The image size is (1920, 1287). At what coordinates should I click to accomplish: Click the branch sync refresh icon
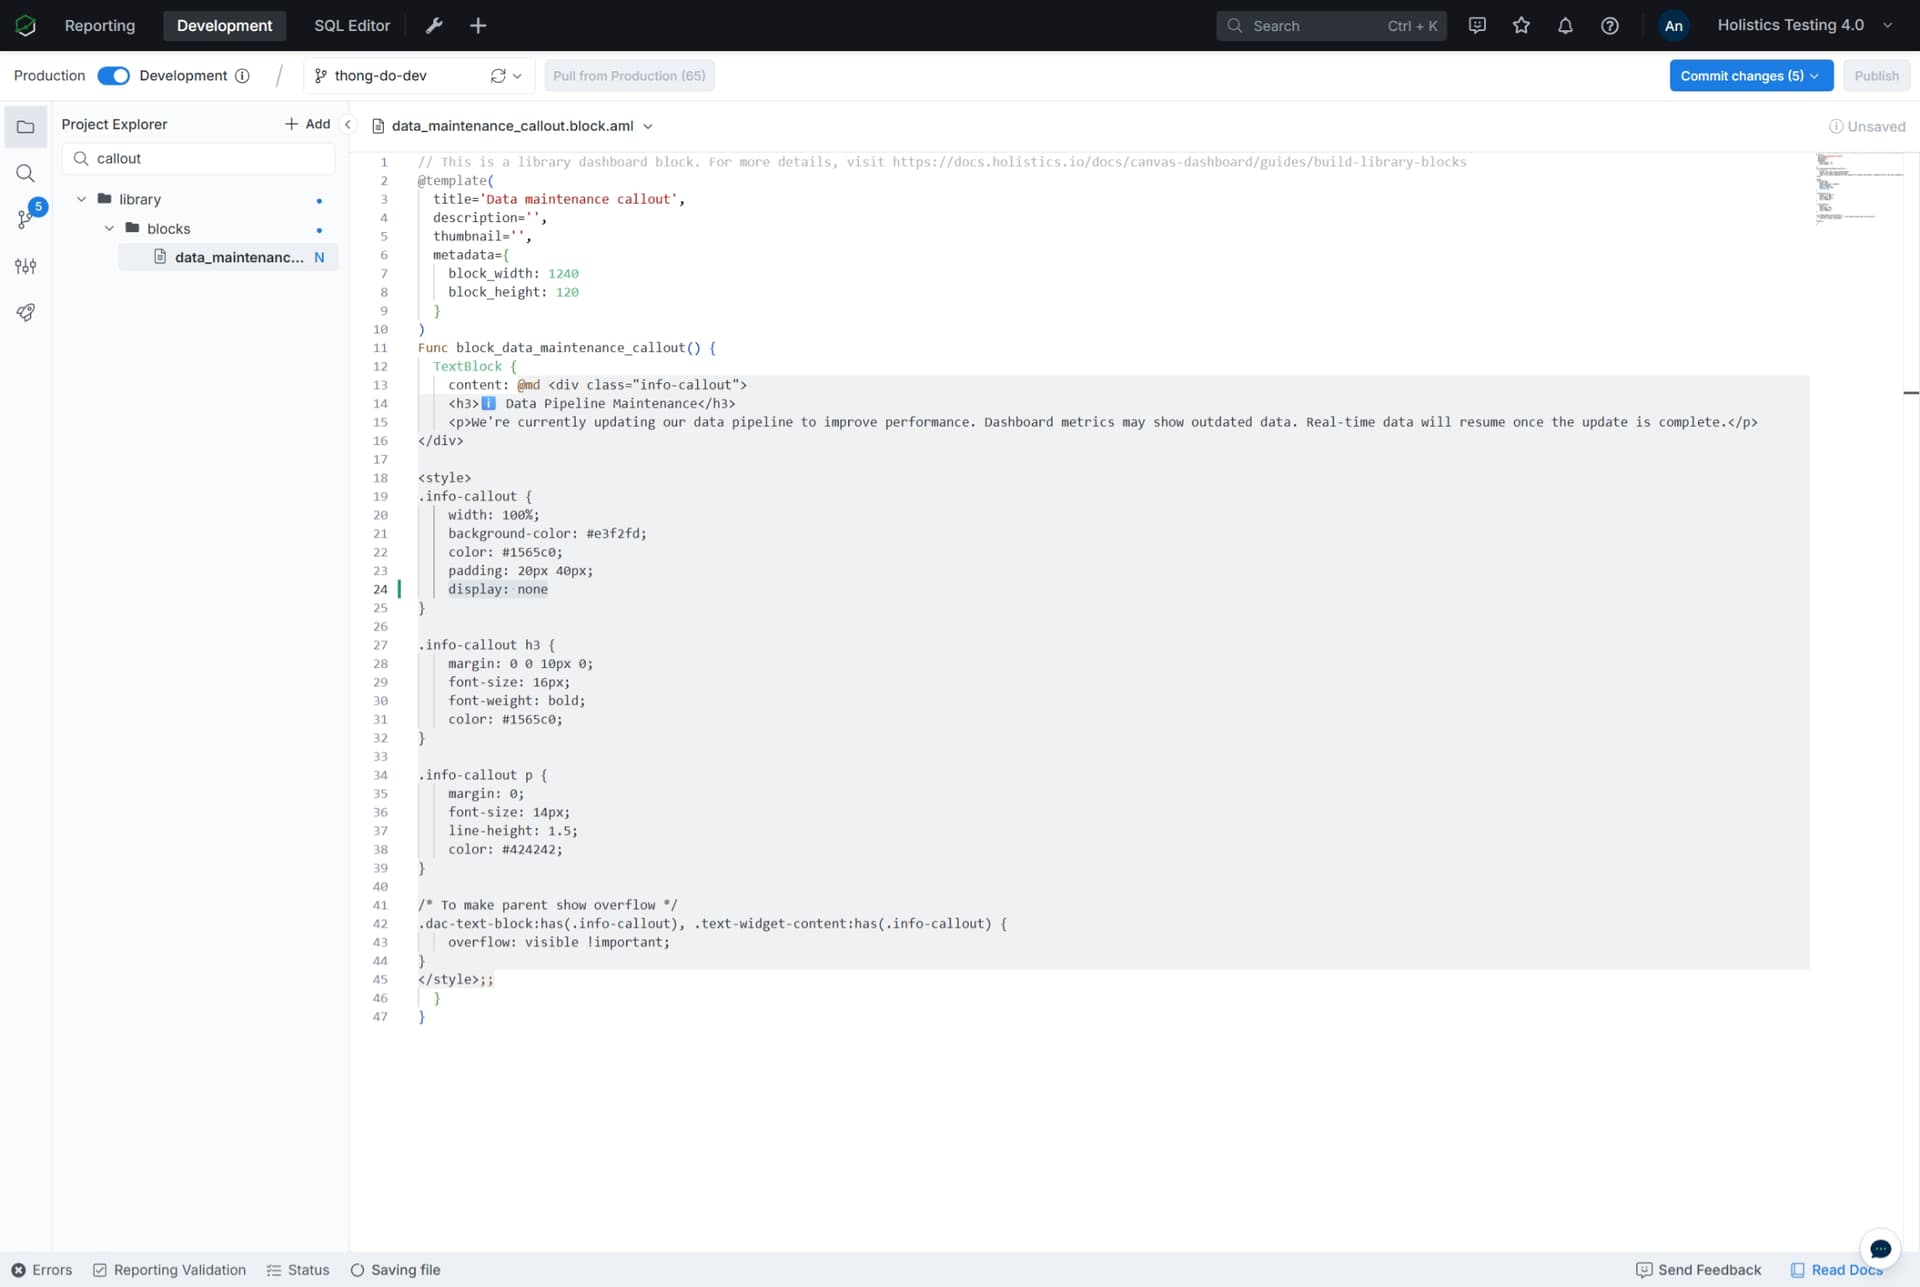point(498,76)
